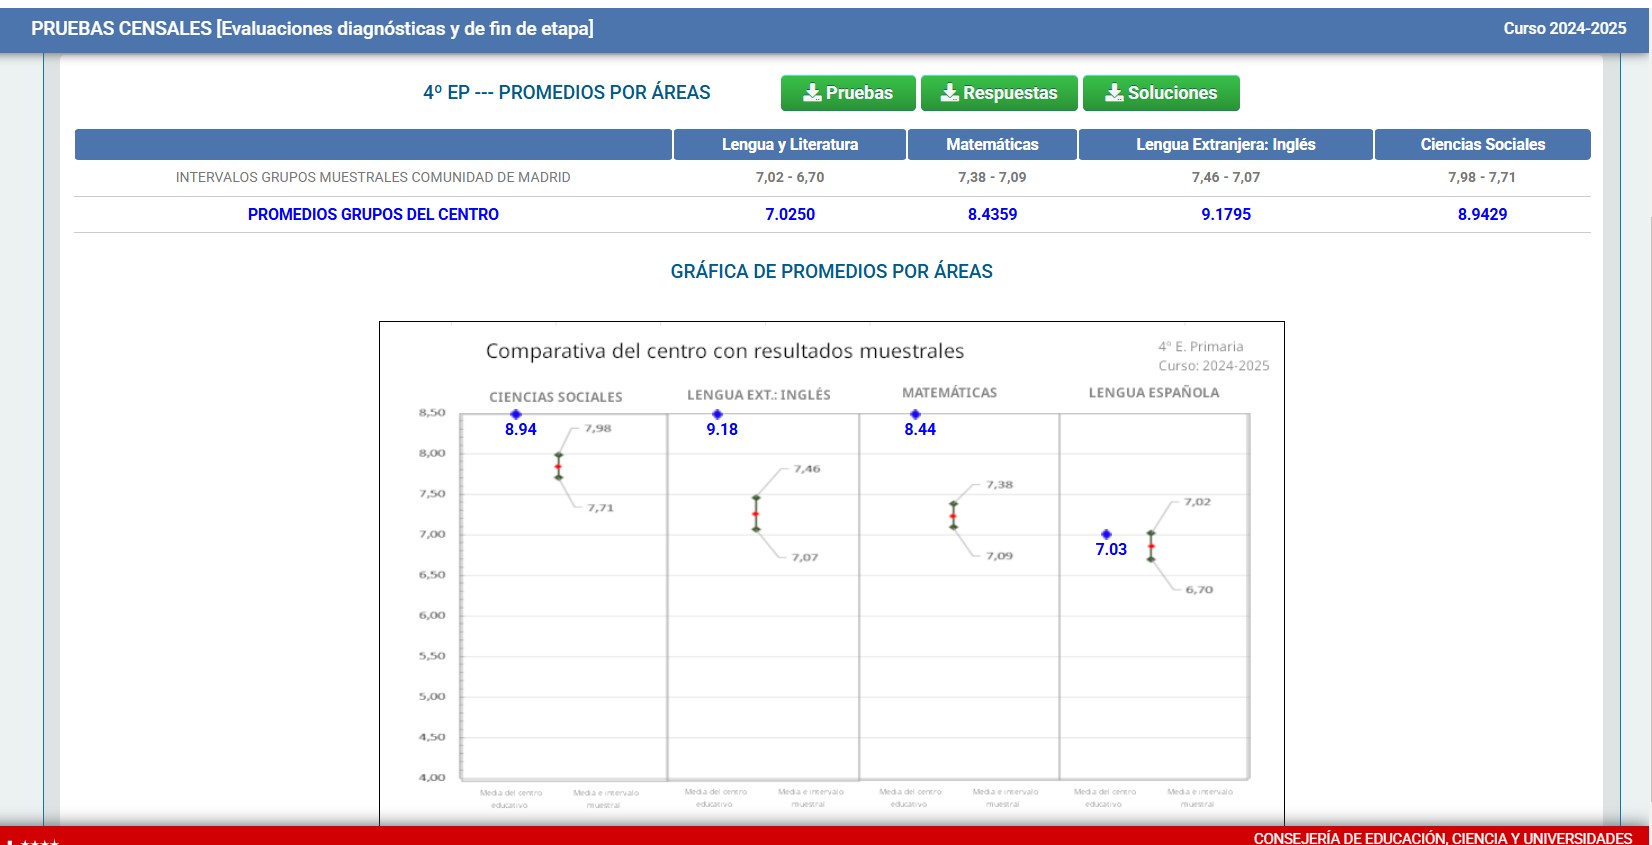Click the blue 8.44 Matemáticas chart marker
The height and width of the screenshot is (845, 1652).
[x=915, y=414]
